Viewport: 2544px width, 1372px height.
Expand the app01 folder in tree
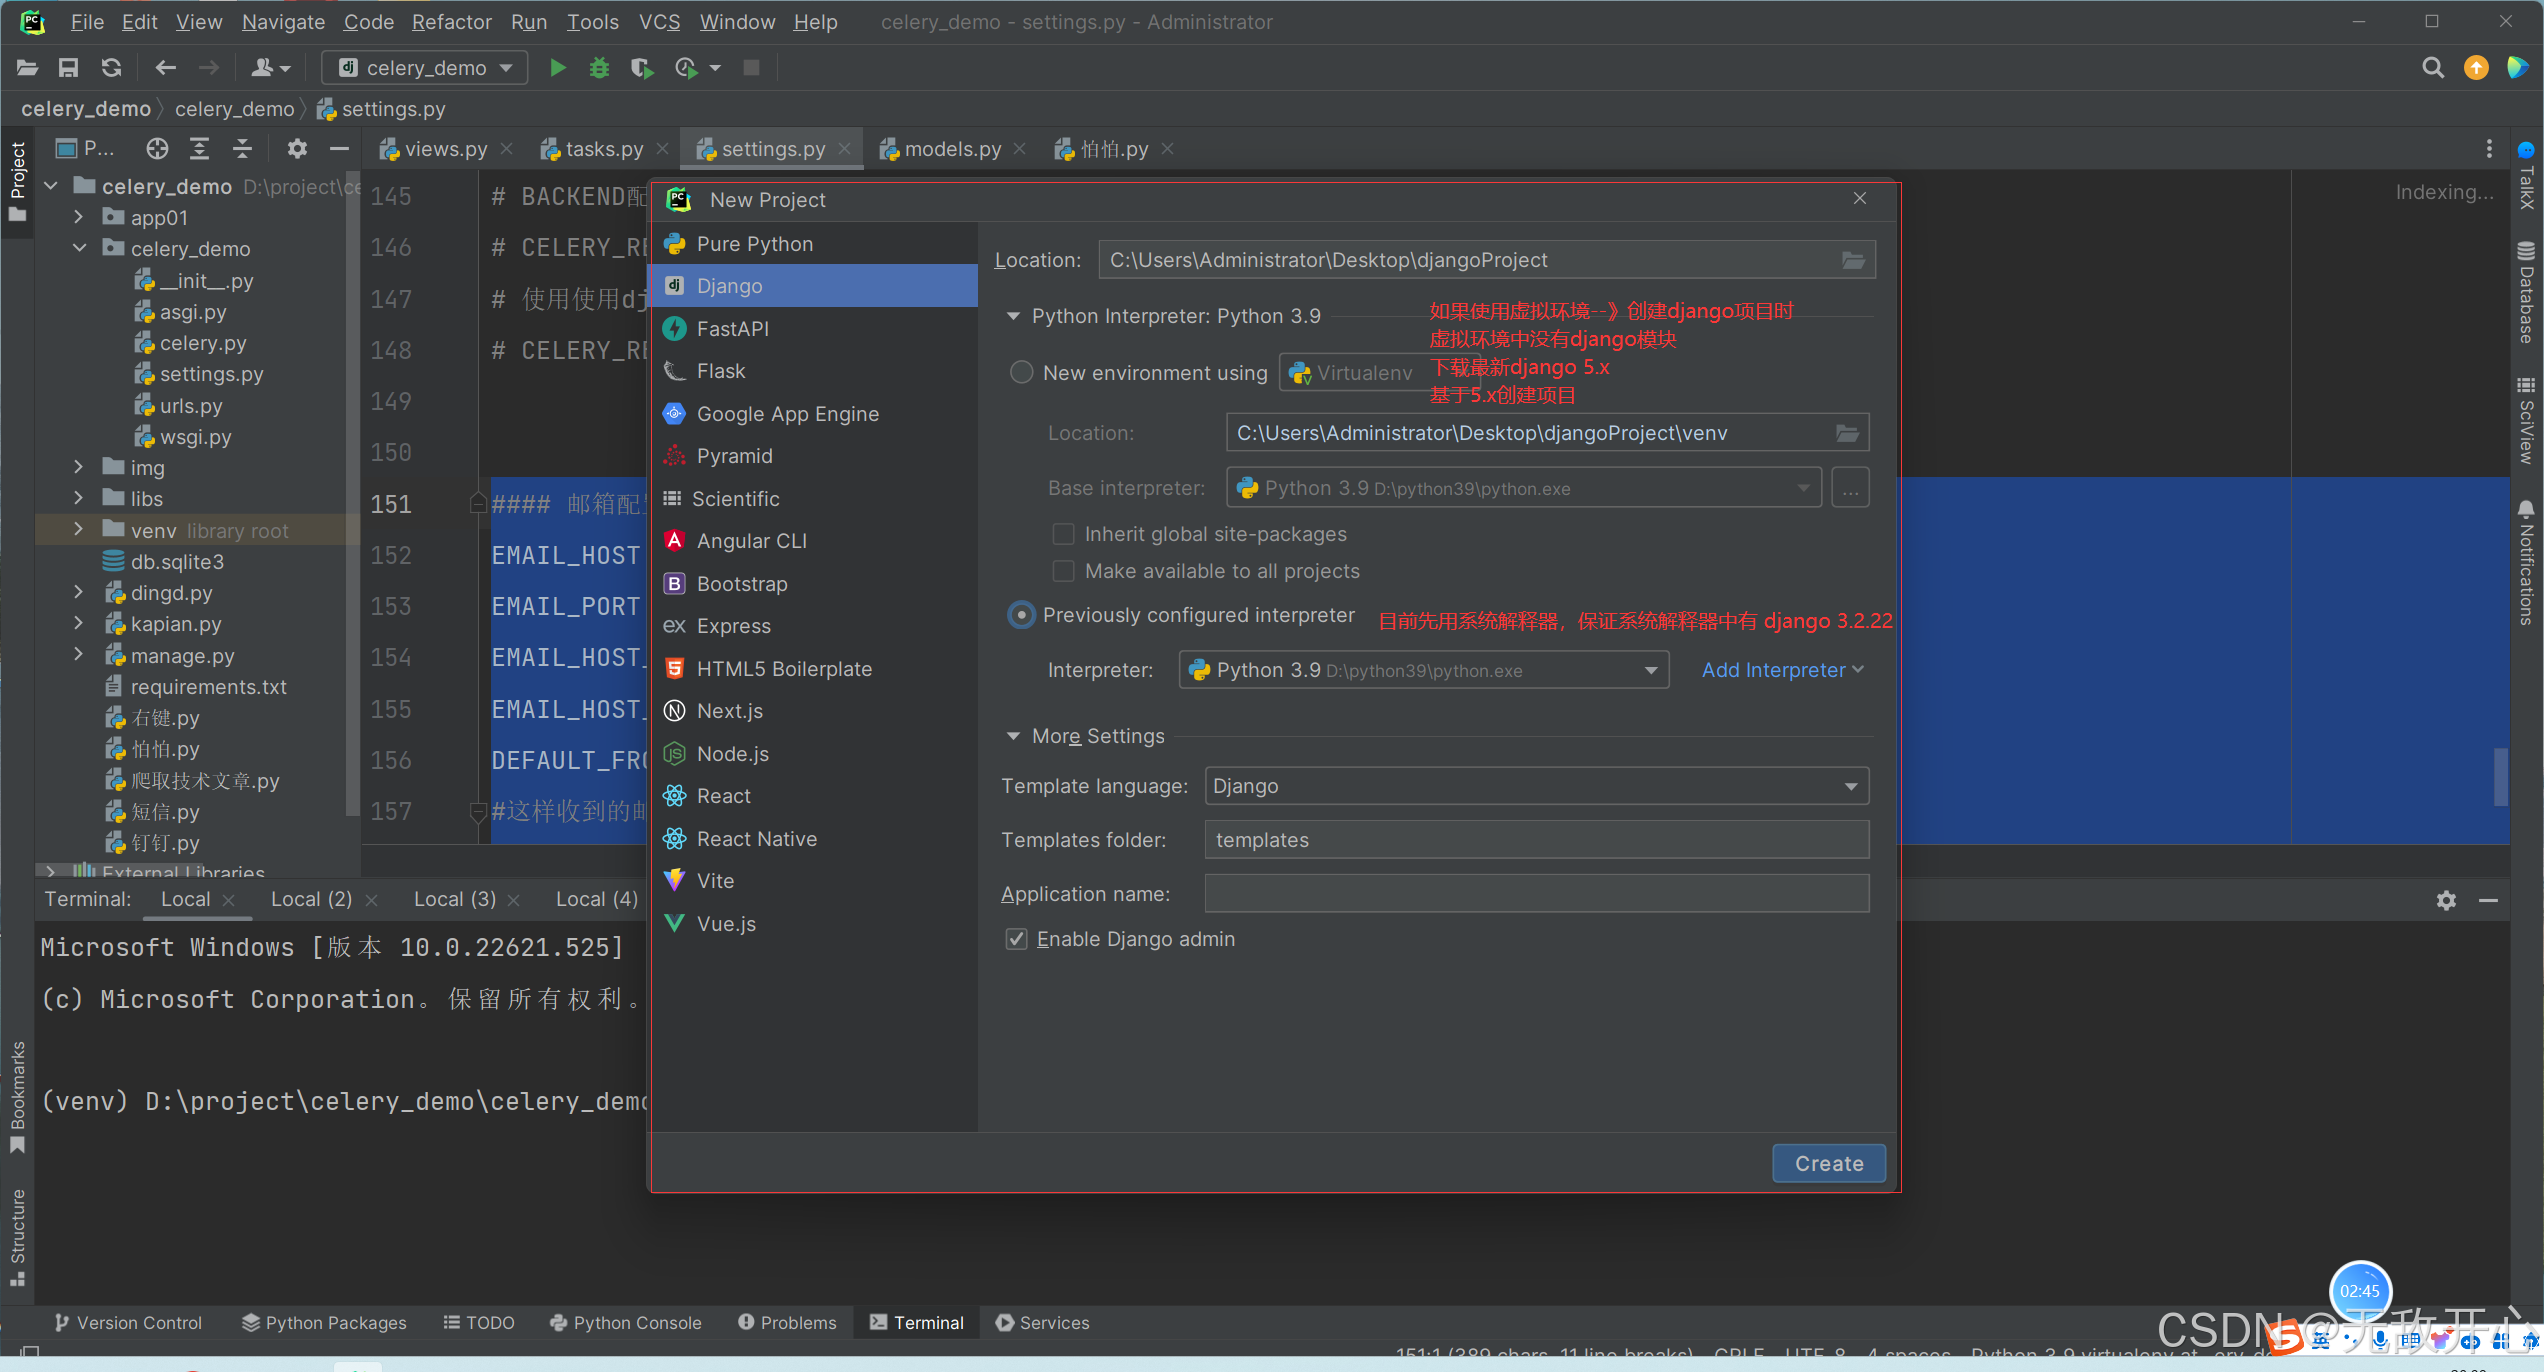coord(79,217)
